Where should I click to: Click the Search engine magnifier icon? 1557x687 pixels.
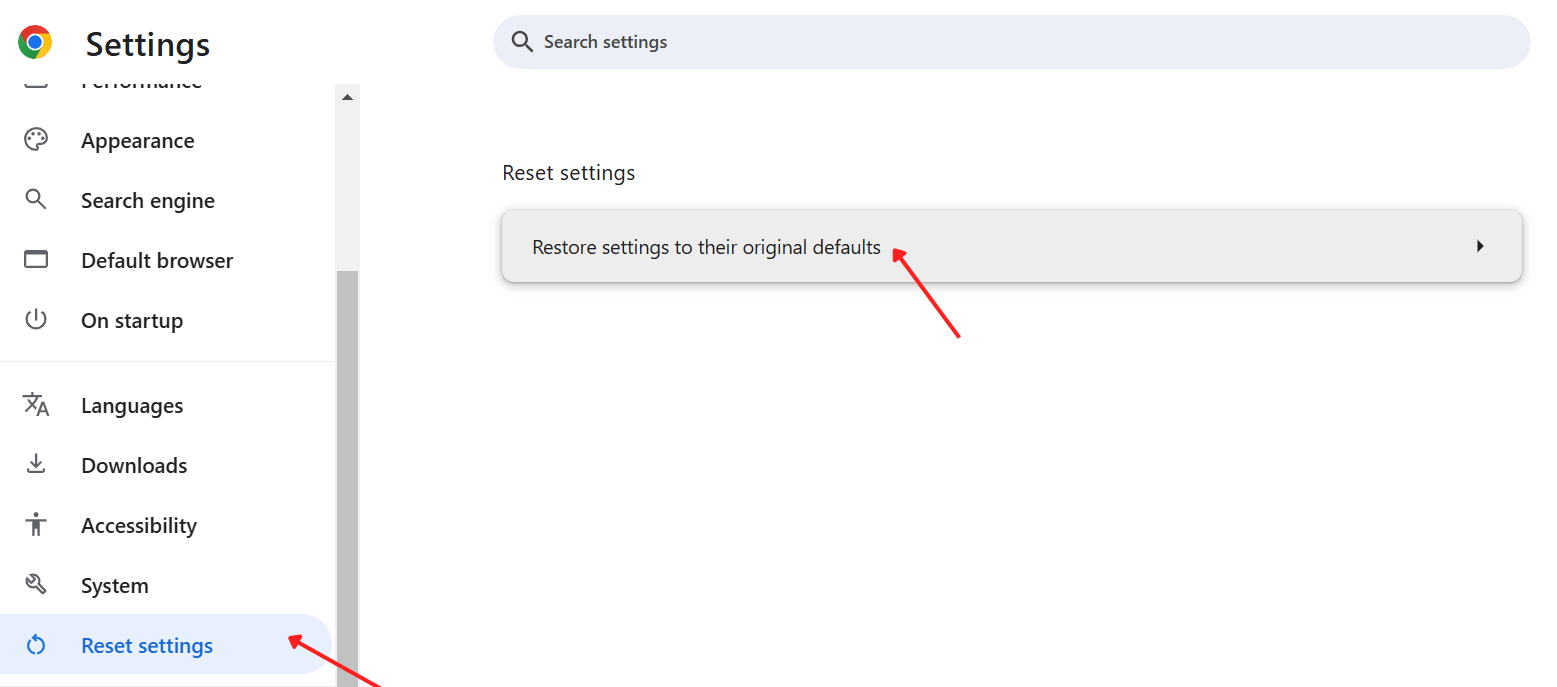pyautogui.click(x=36, y=200)
